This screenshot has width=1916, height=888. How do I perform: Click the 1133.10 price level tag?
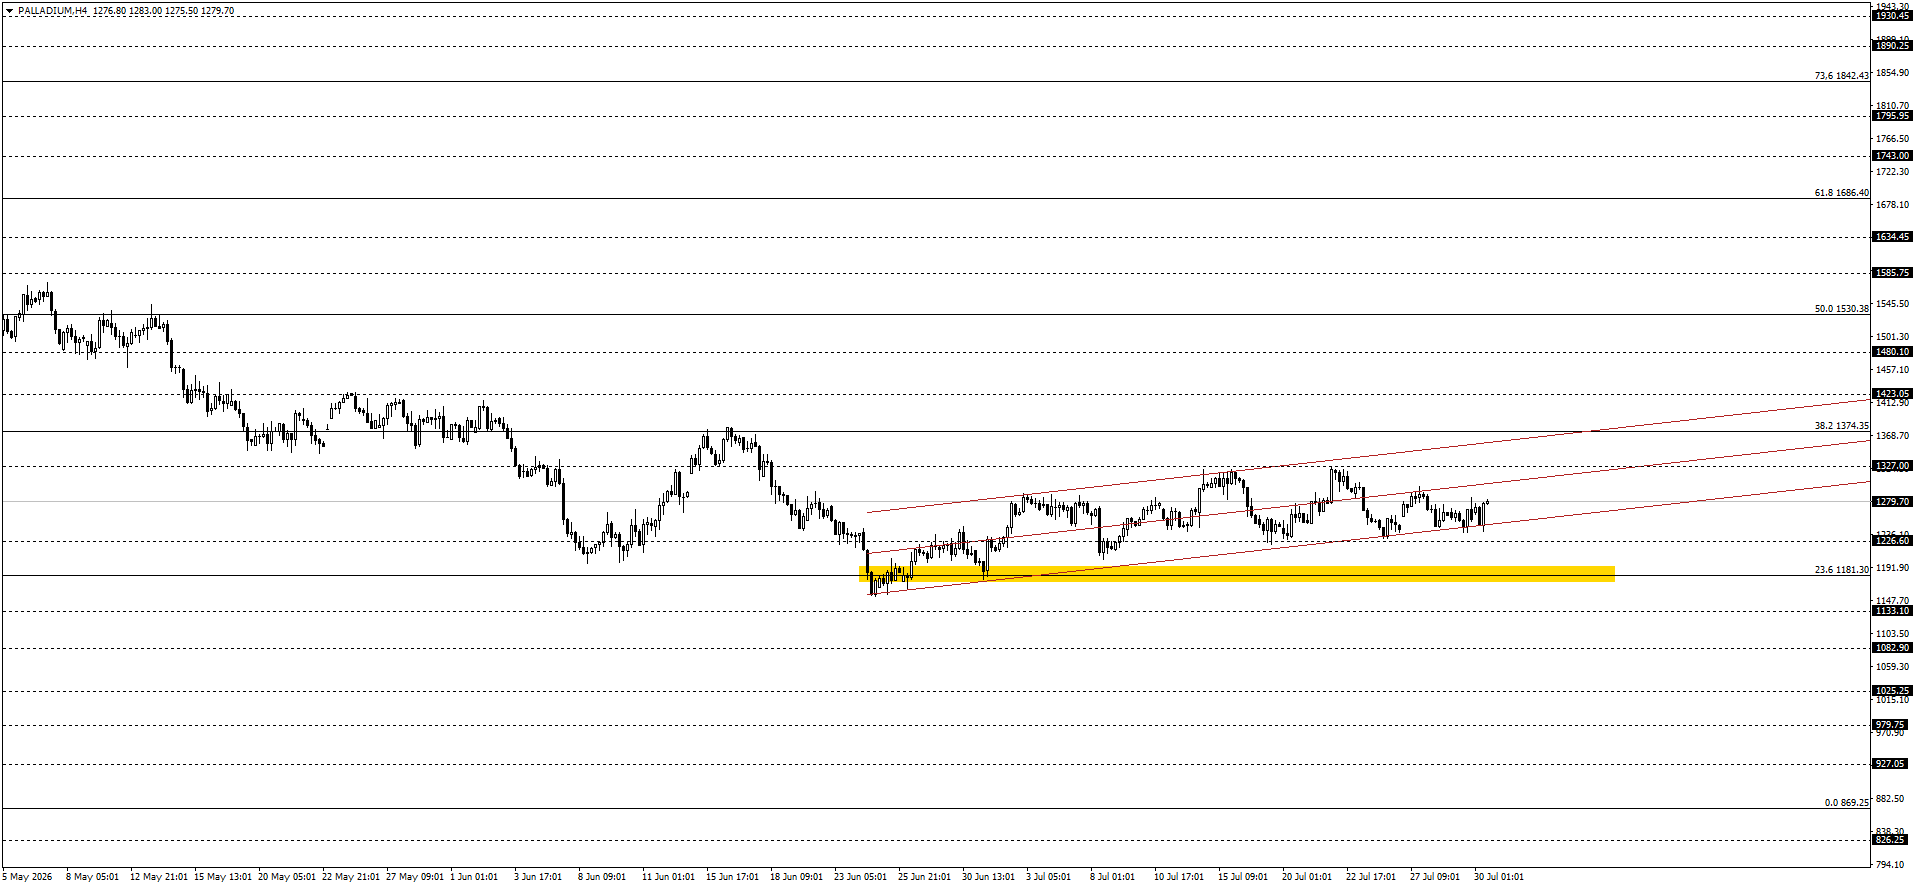pyautogui.click(x=1892, y=611)
